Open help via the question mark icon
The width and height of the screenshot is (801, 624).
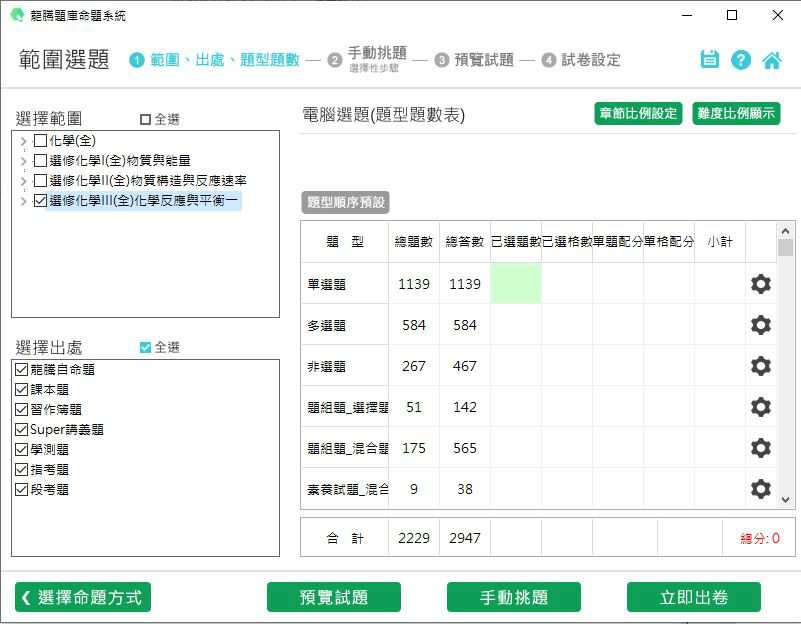[741, 60]
